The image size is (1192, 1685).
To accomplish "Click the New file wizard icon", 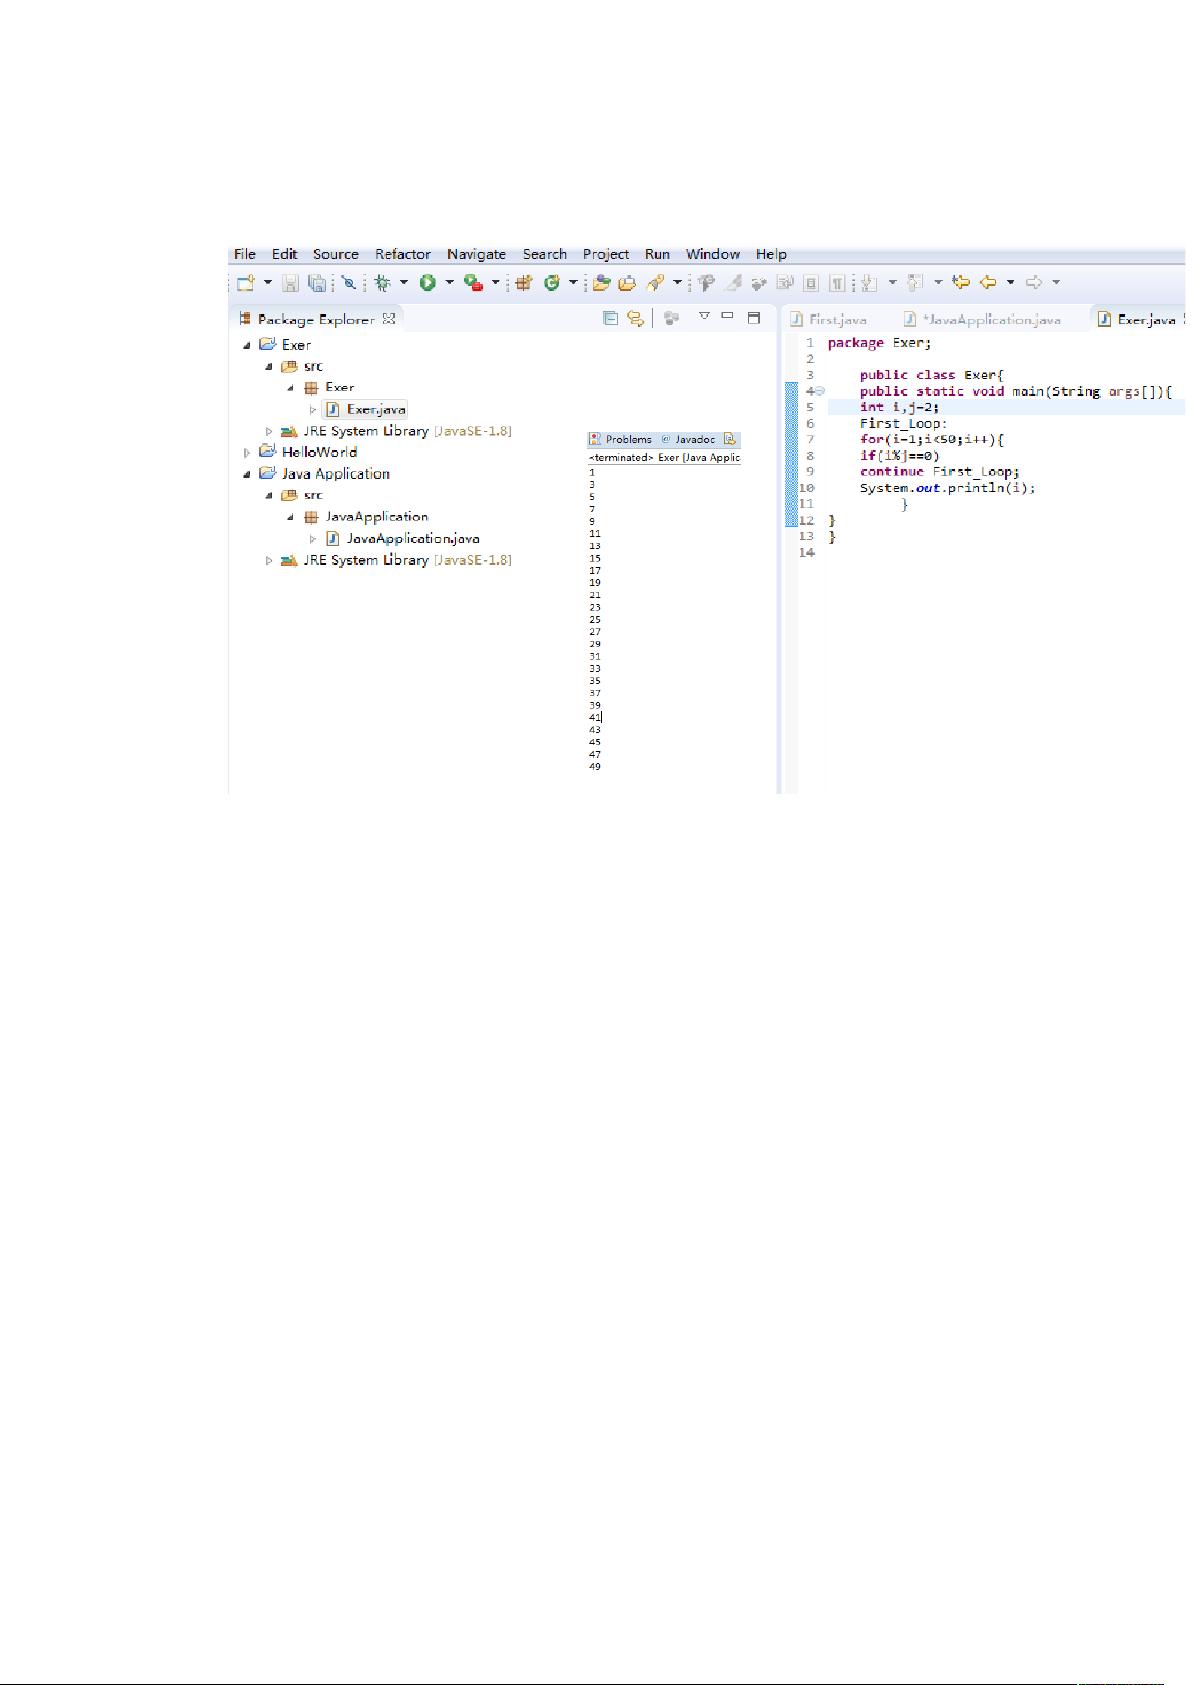I will pos(245,283).
